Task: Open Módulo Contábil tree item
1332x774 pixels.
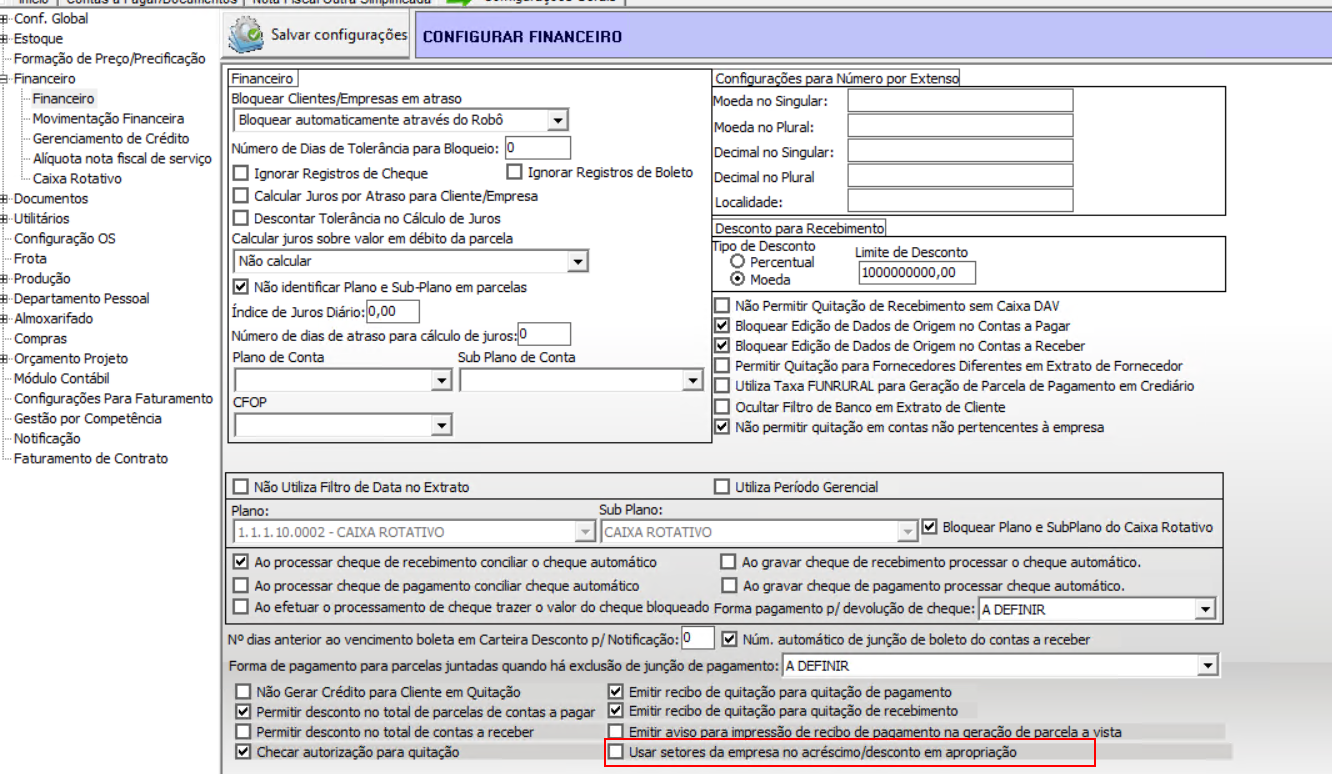Action: tap(61, 379)
